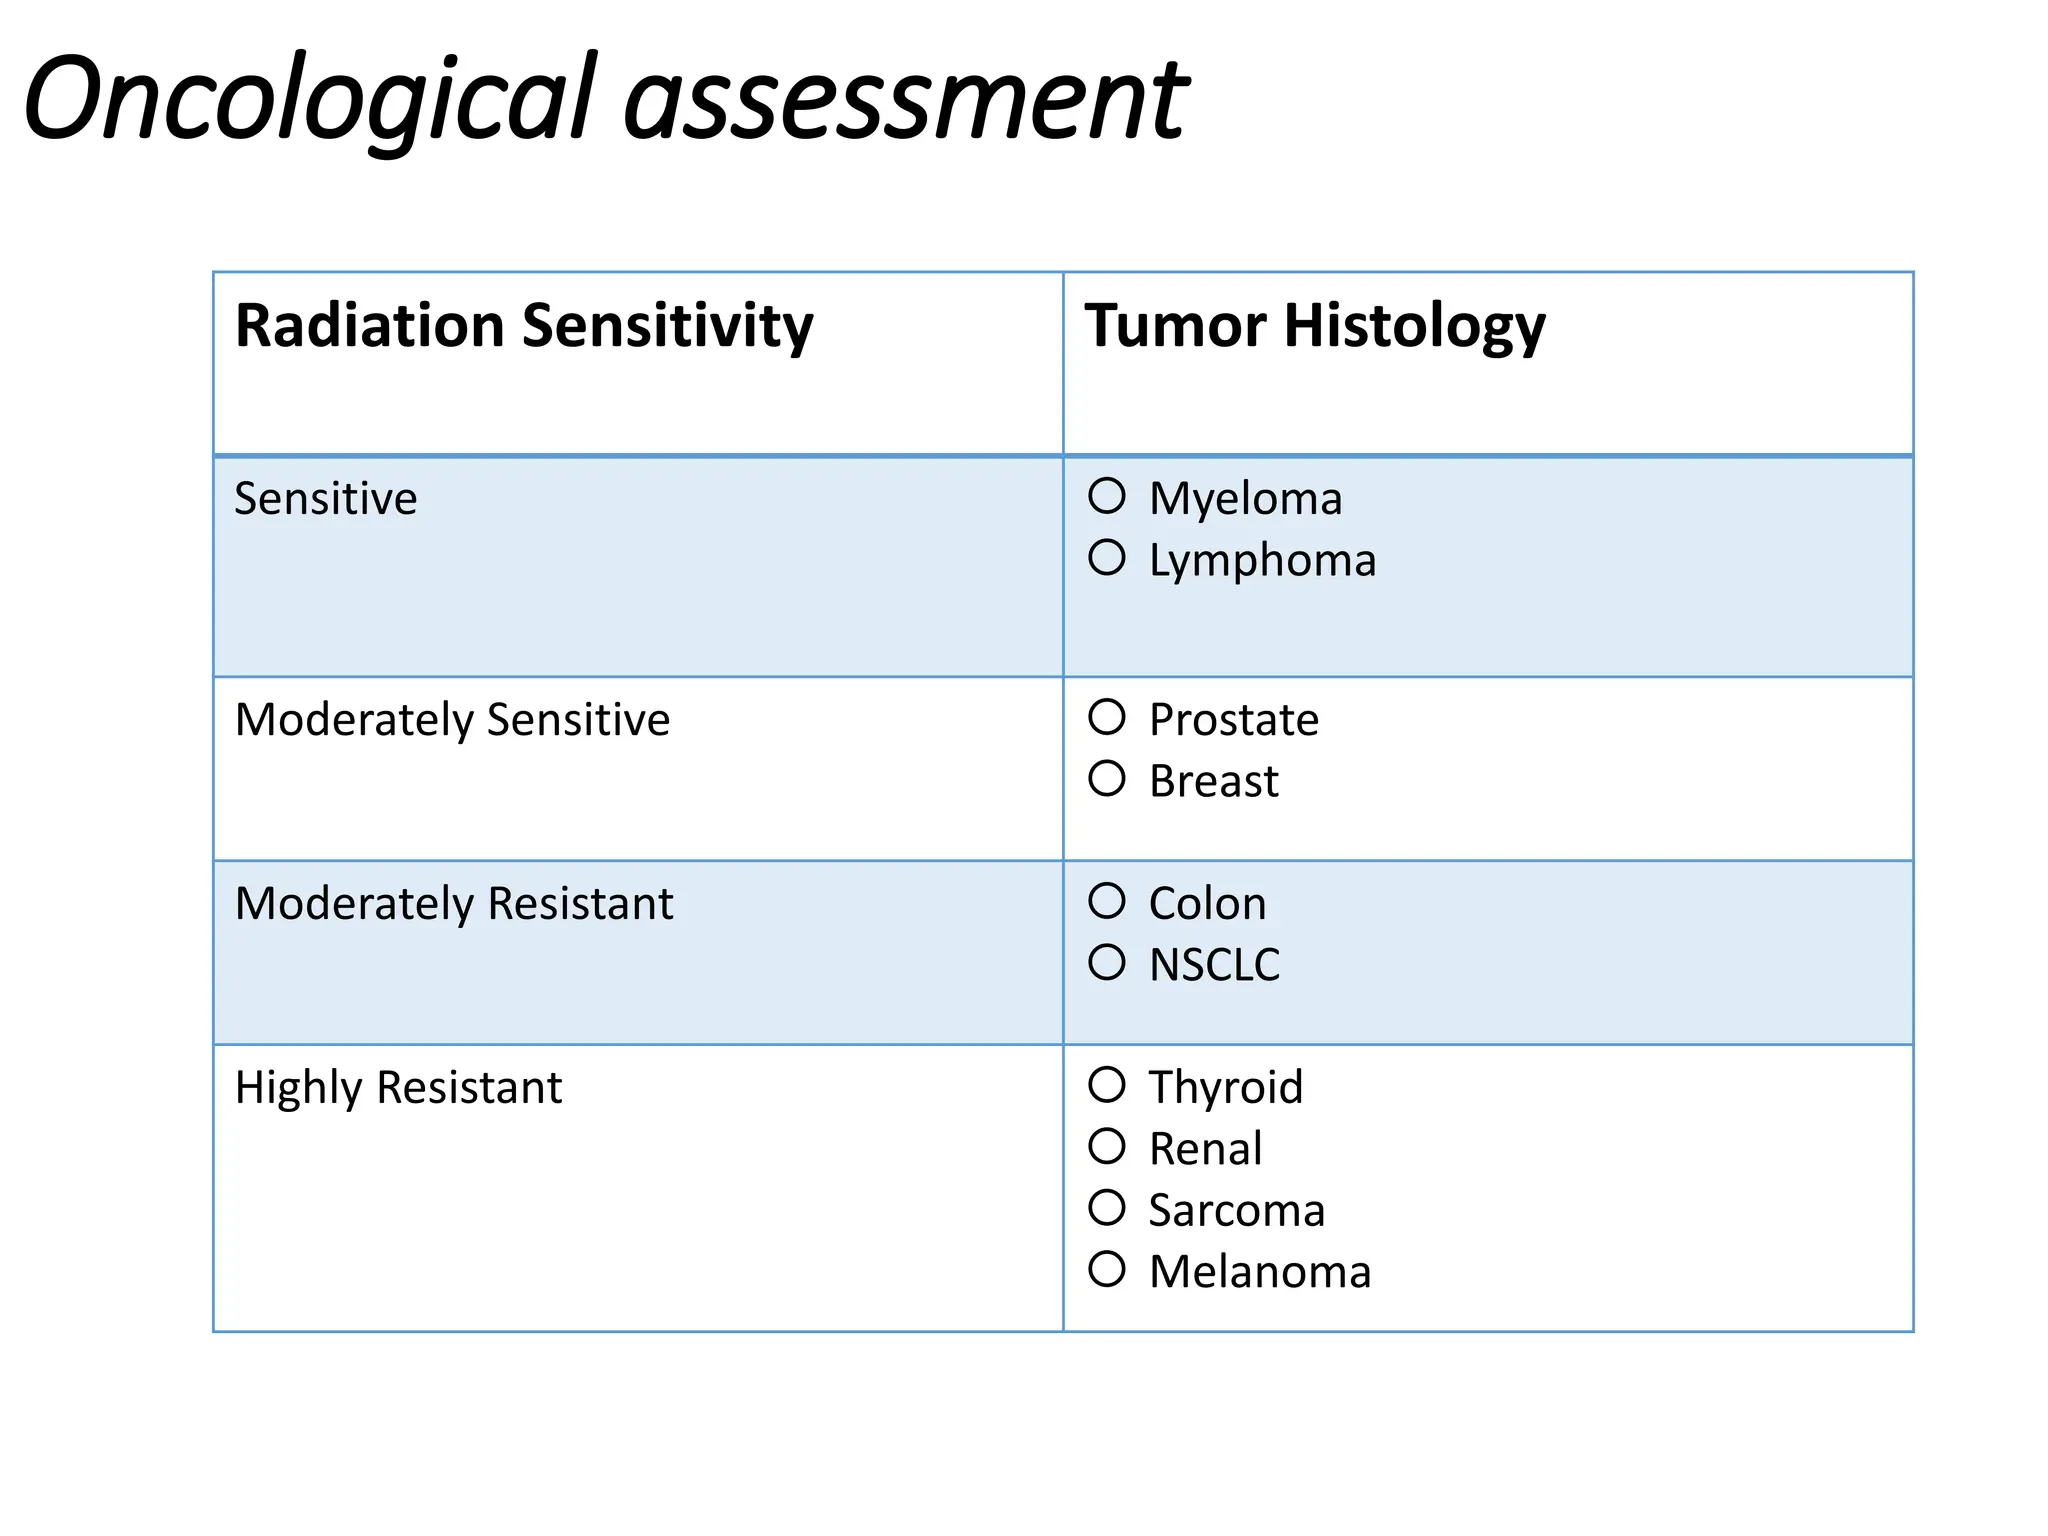Click the circle bullet beside Lymphoma
The width and height of the screenshot is (2048, 1536).
pos(1107,558)
